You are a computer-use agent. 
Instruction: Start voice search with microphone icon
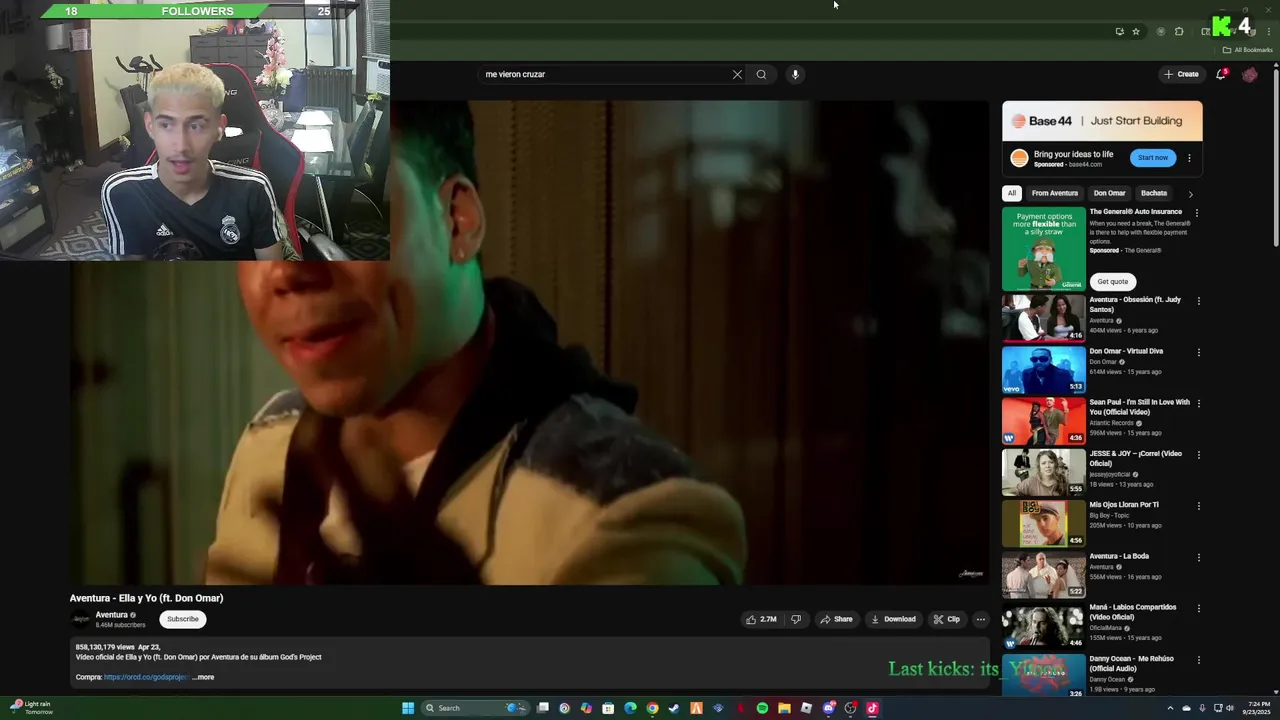pos(795,74)
